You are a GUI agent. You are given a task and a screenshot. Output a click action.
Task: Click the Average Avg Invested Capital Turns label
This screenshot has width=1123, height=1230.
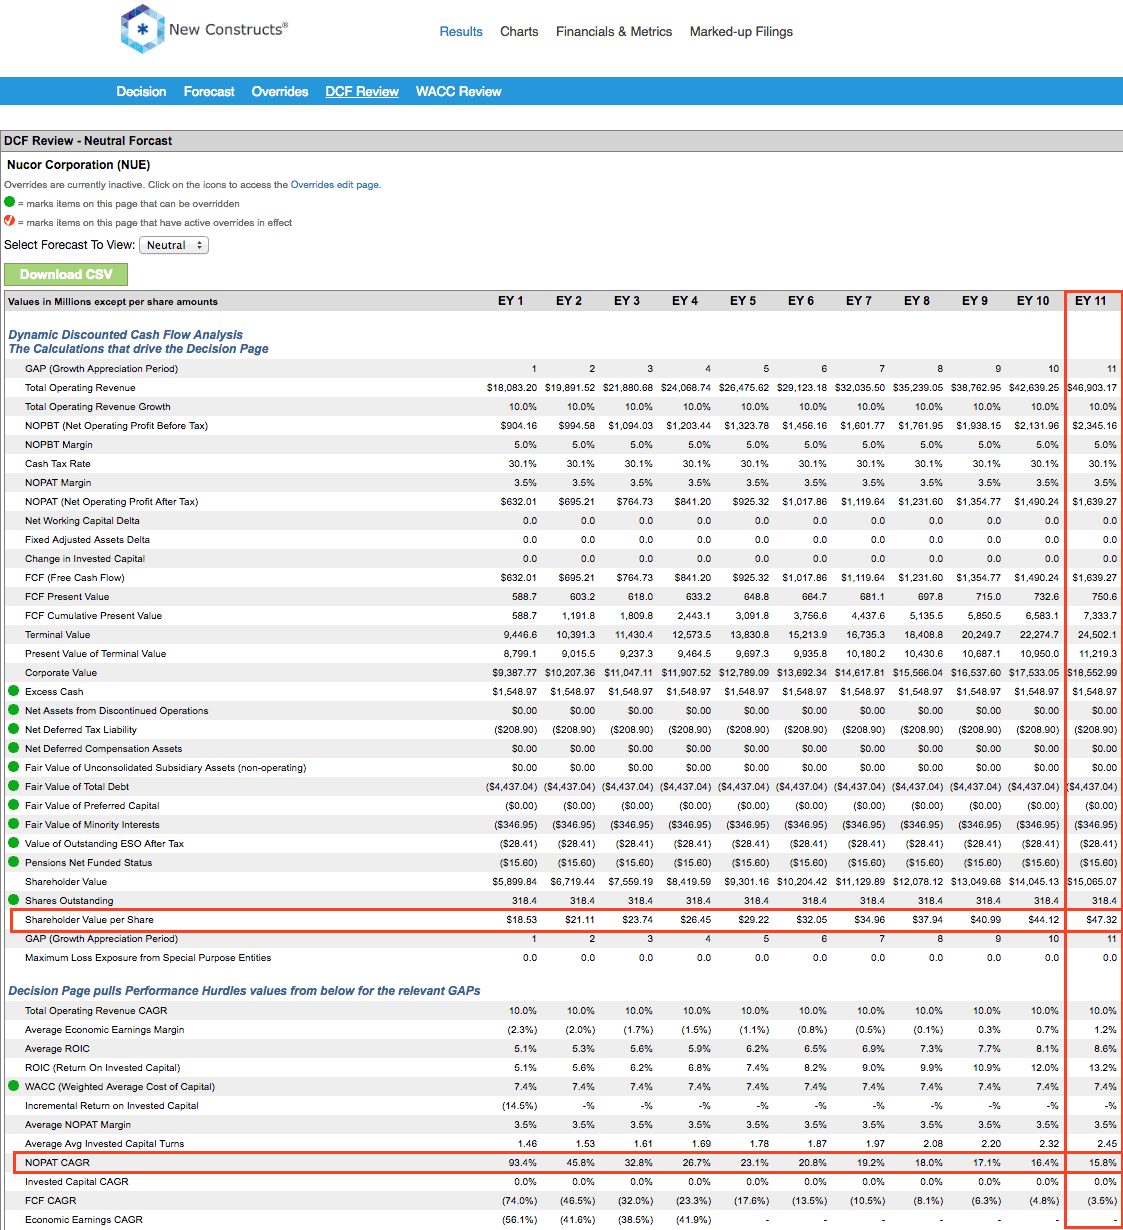click(105, 1143)
